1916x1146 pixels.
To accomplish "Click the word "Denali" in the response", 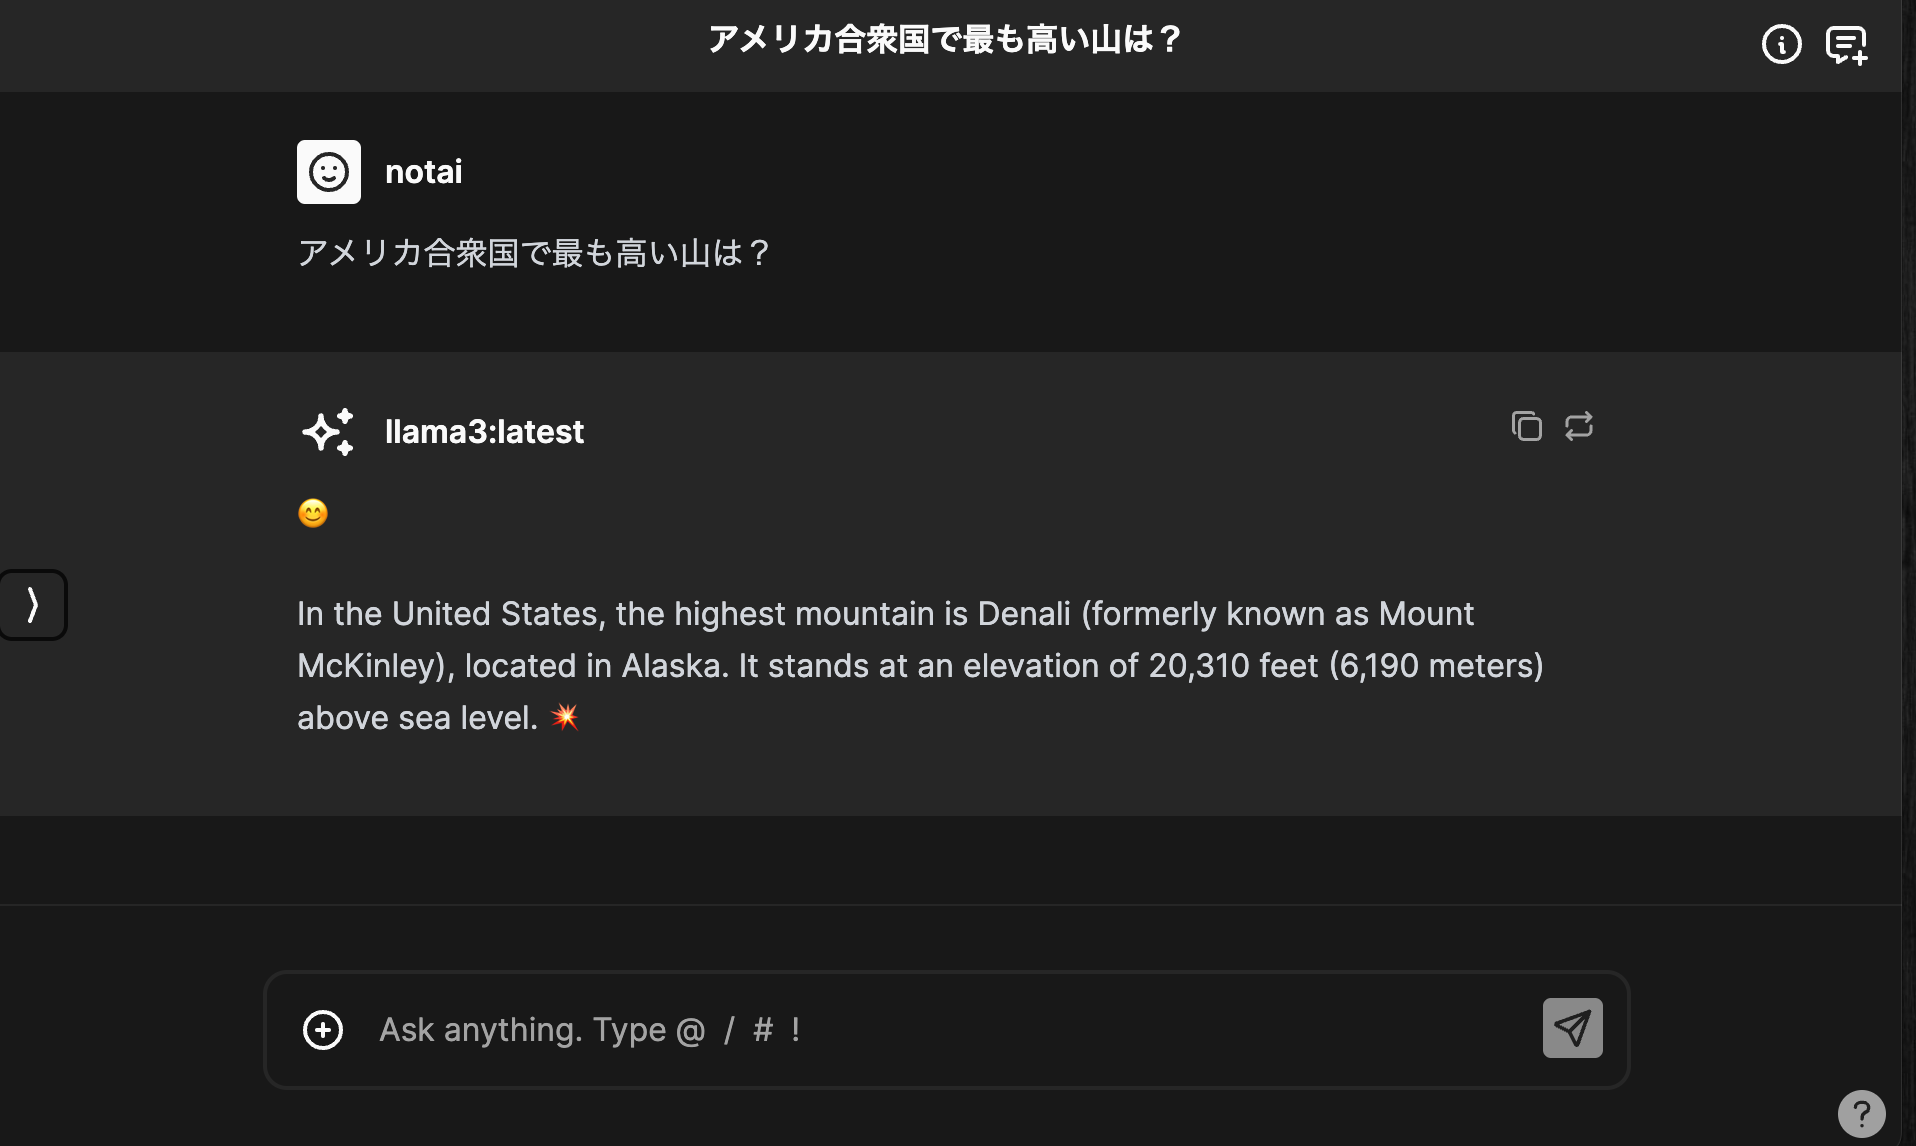I will click(x=1024, y=614).
